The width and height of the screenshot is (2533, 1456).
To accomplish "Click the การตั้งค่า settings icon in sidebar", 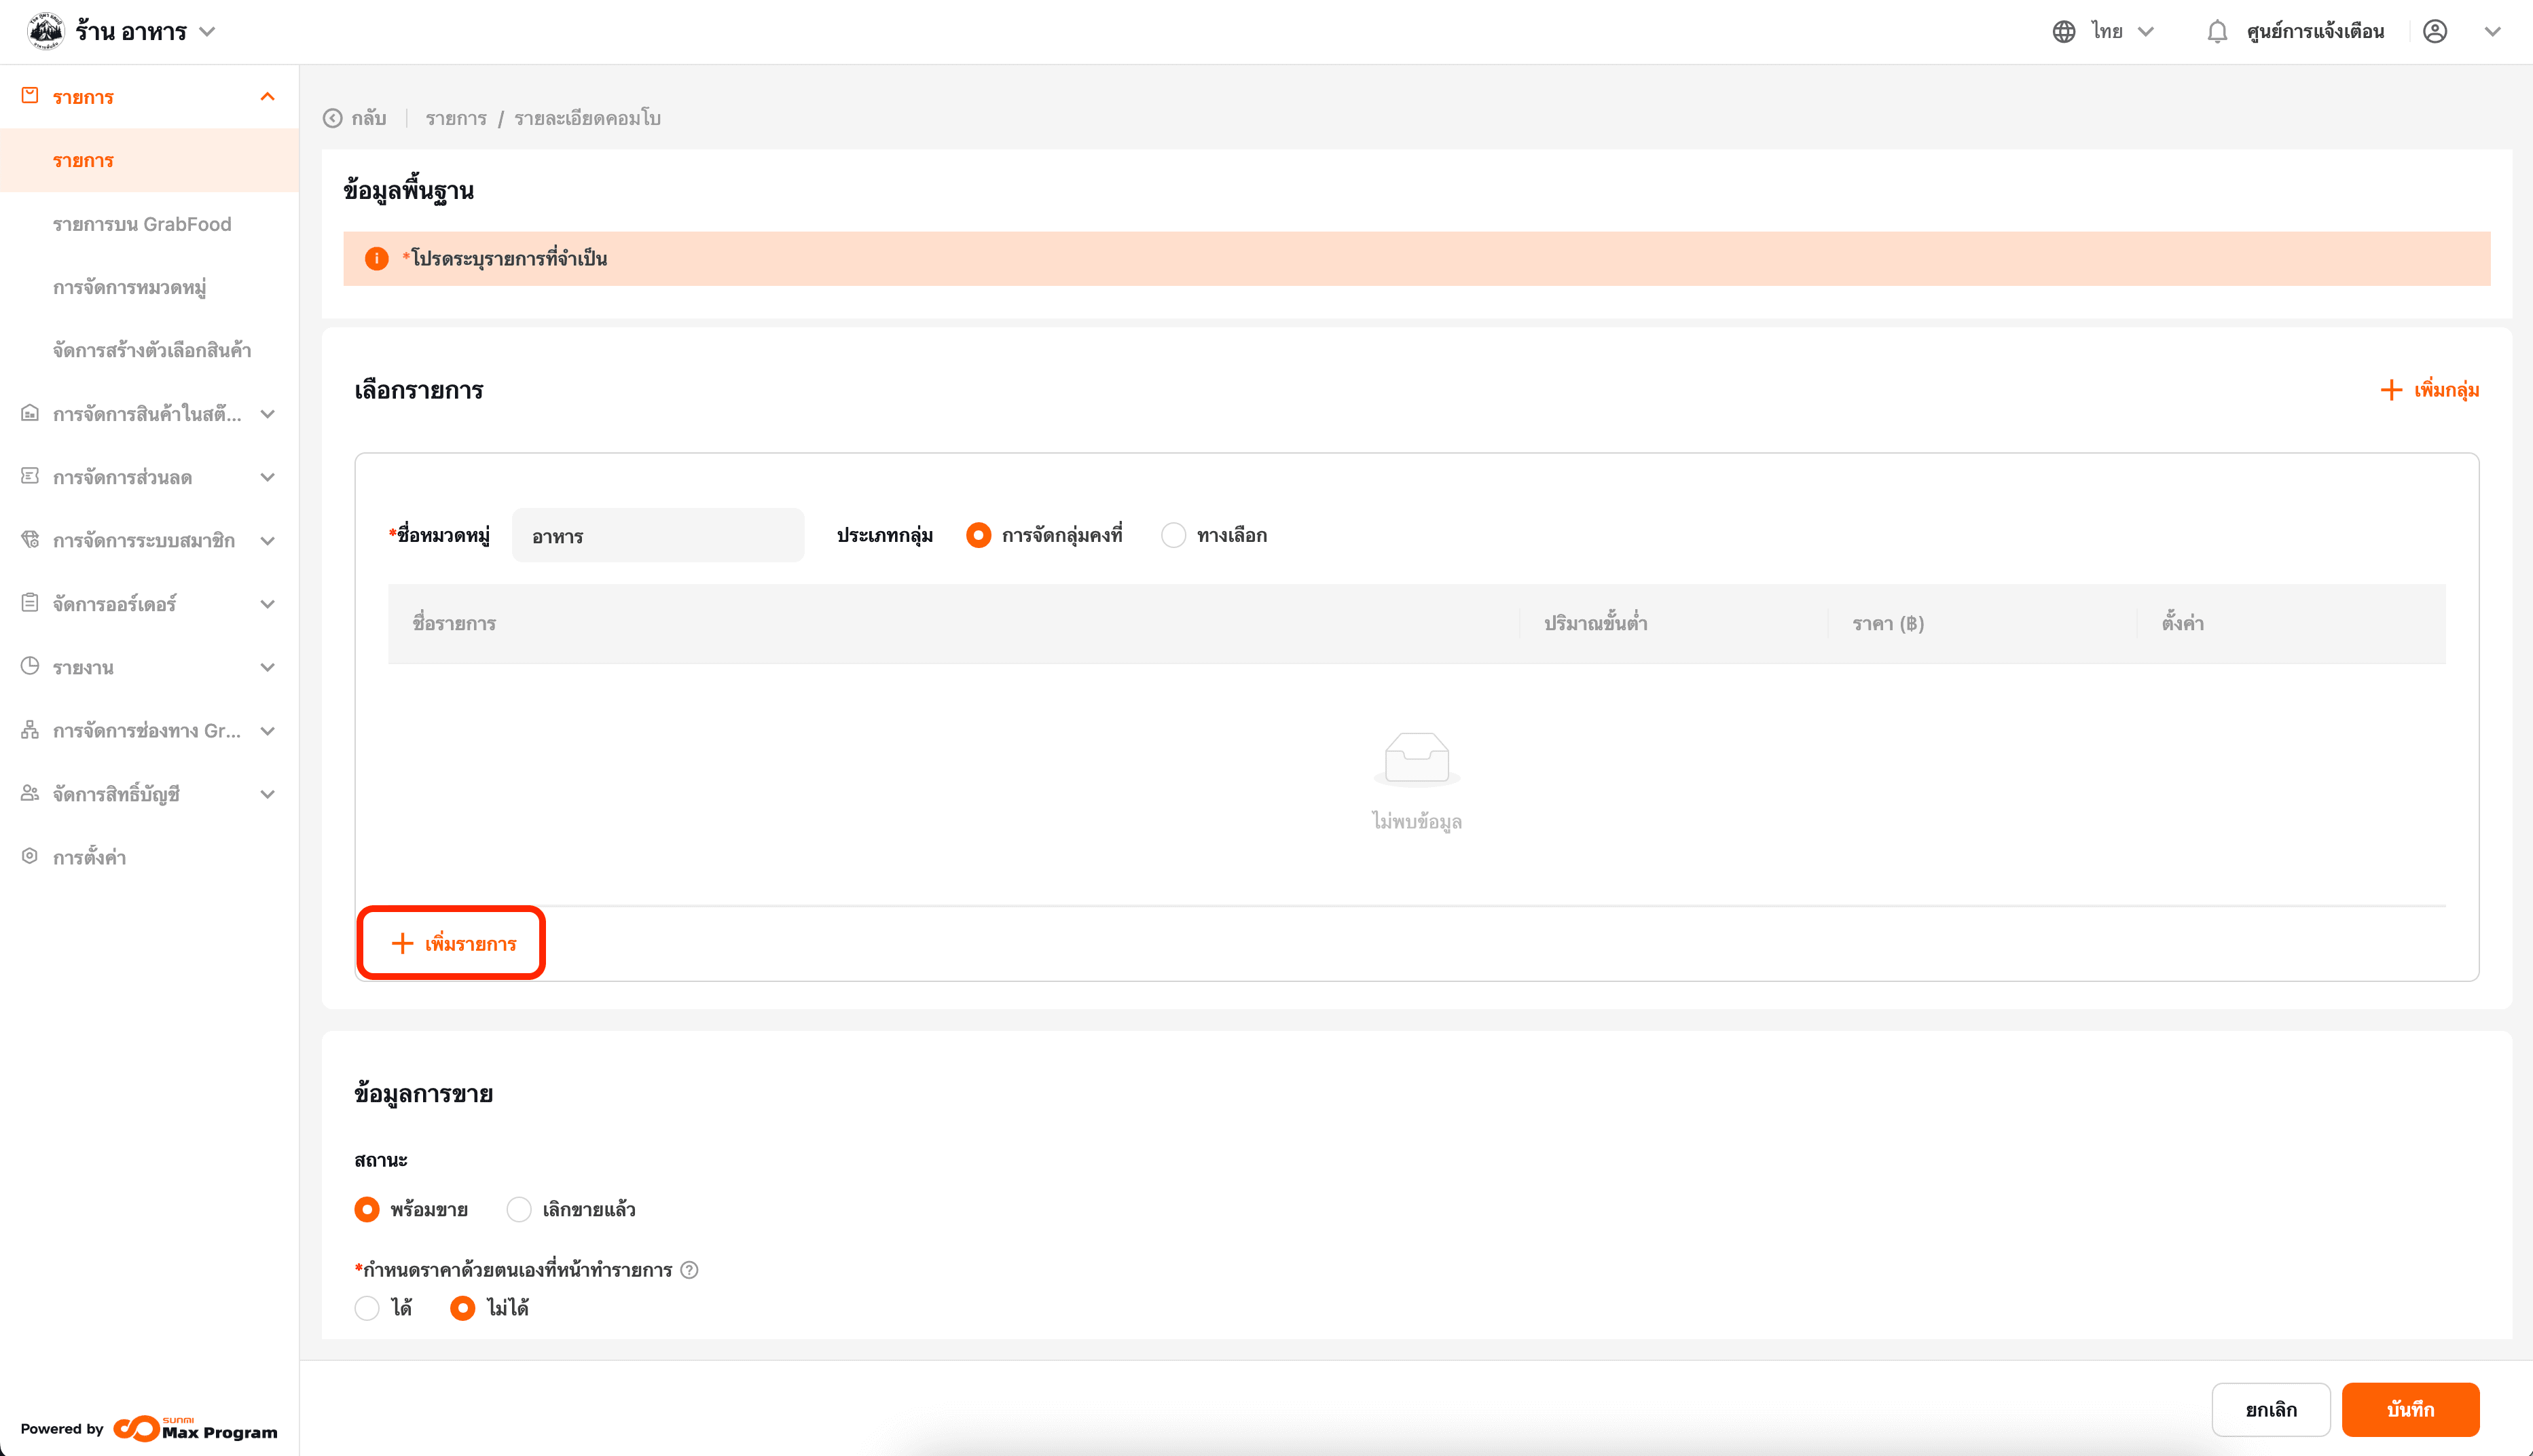I will pyautogui.click(x=30, y=856).
